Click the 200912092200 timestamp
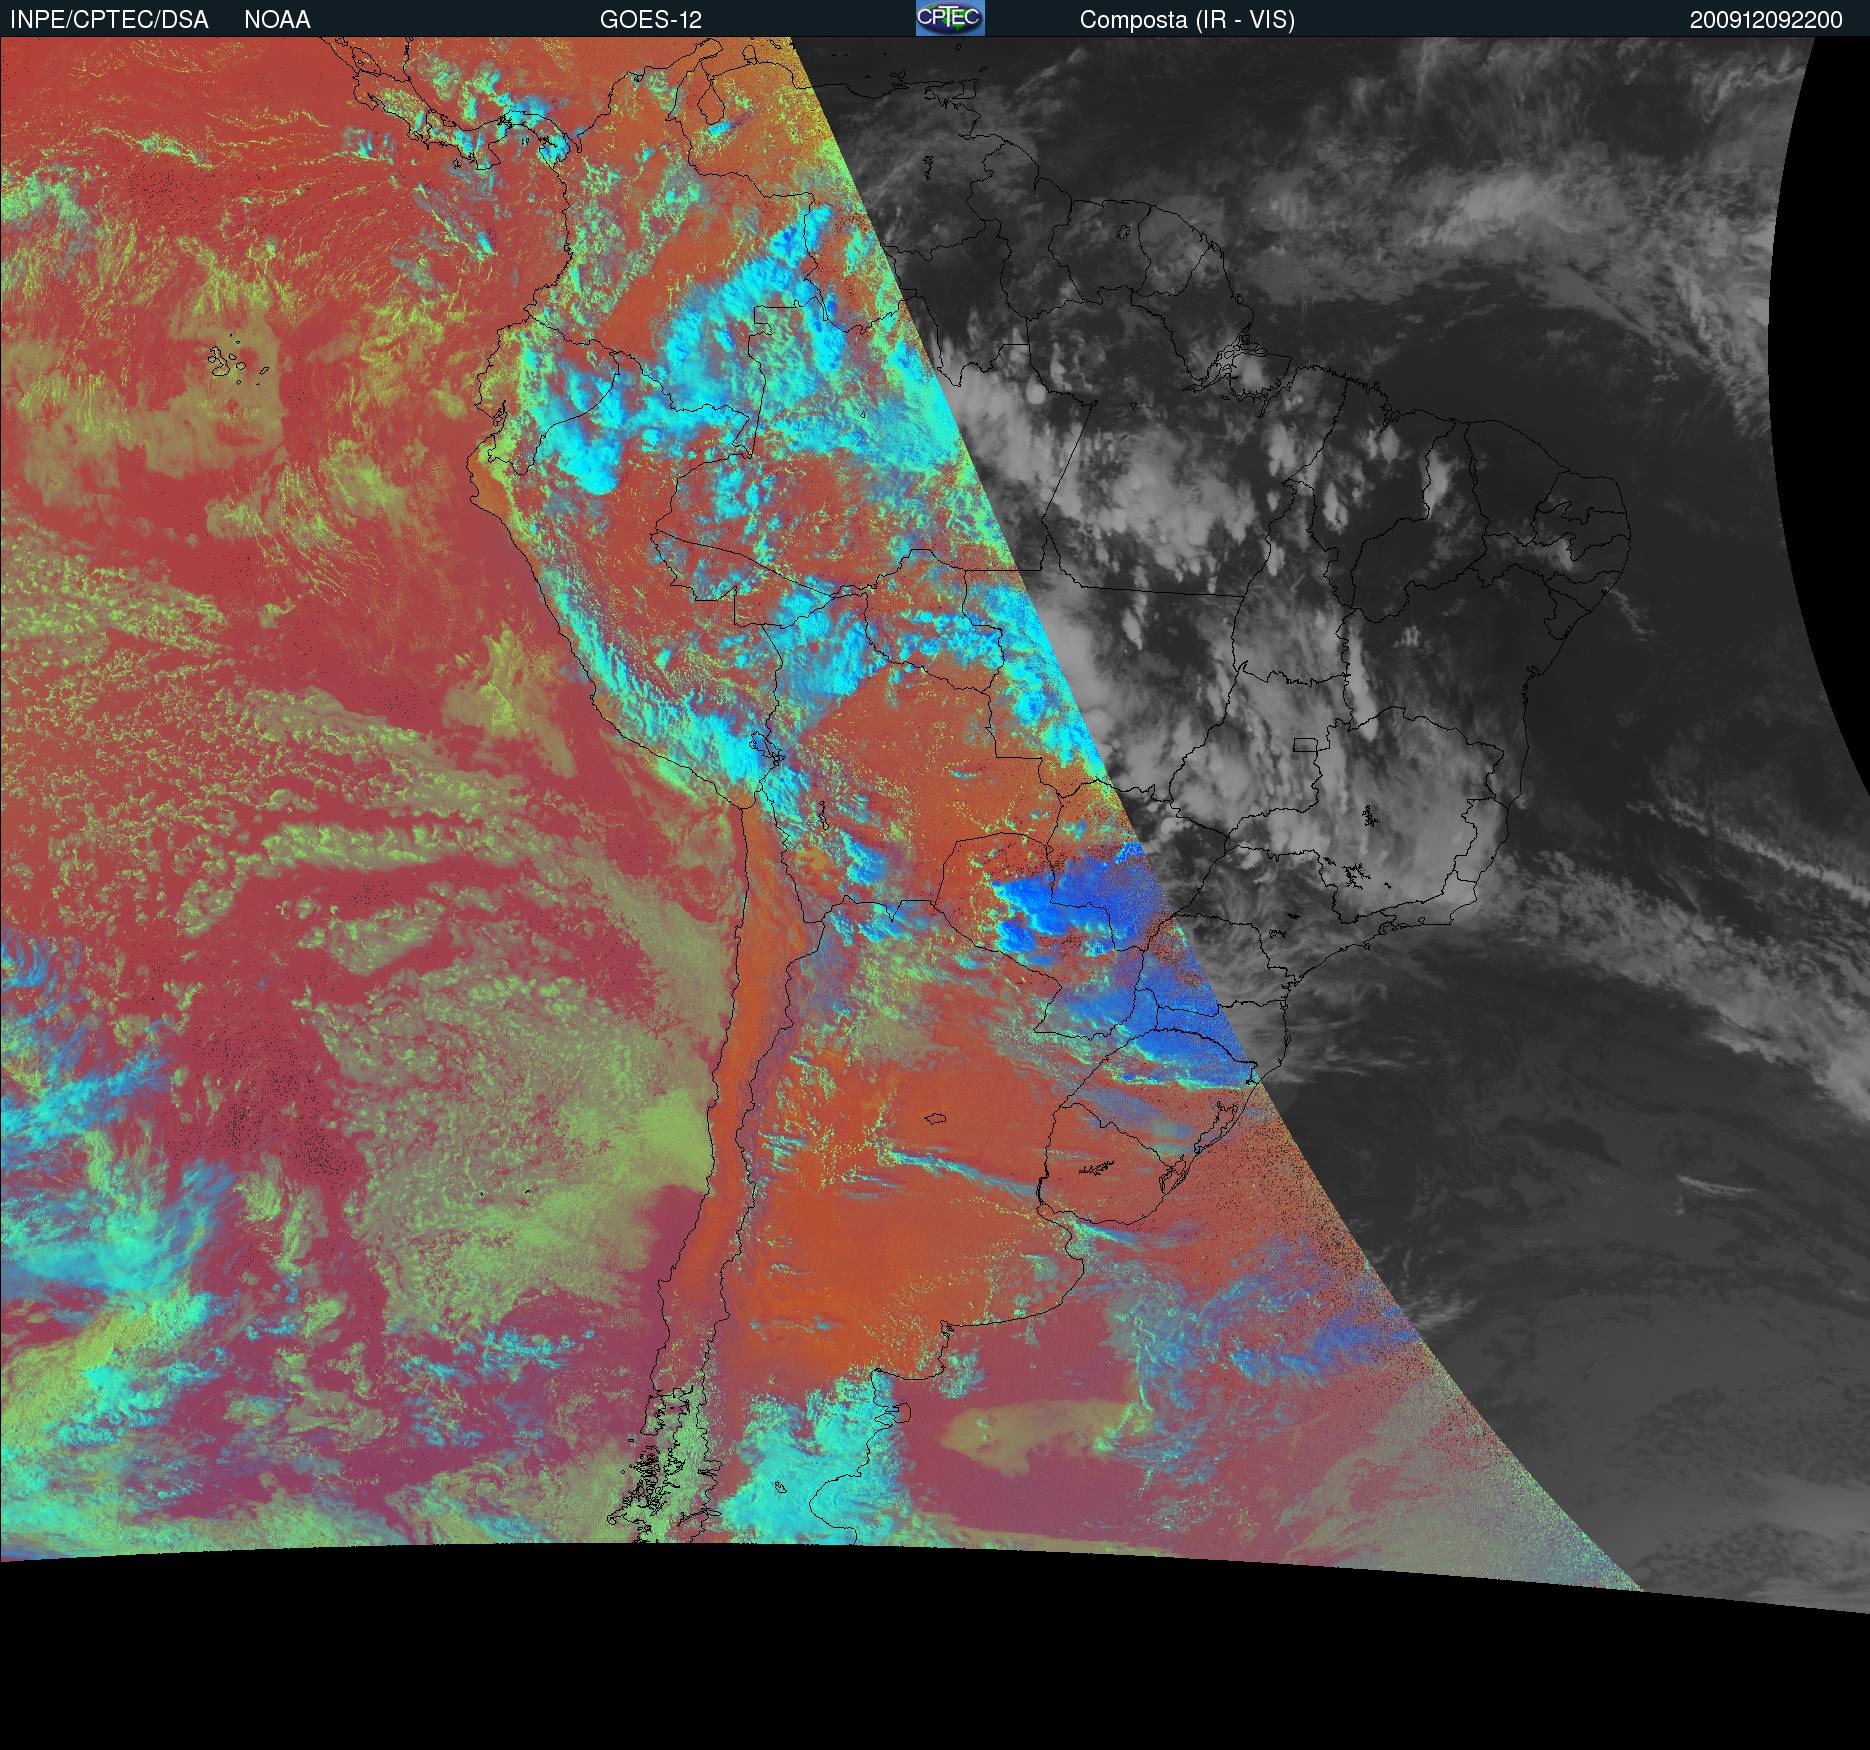1870x1750 pixels. [x=1765, y=20]
